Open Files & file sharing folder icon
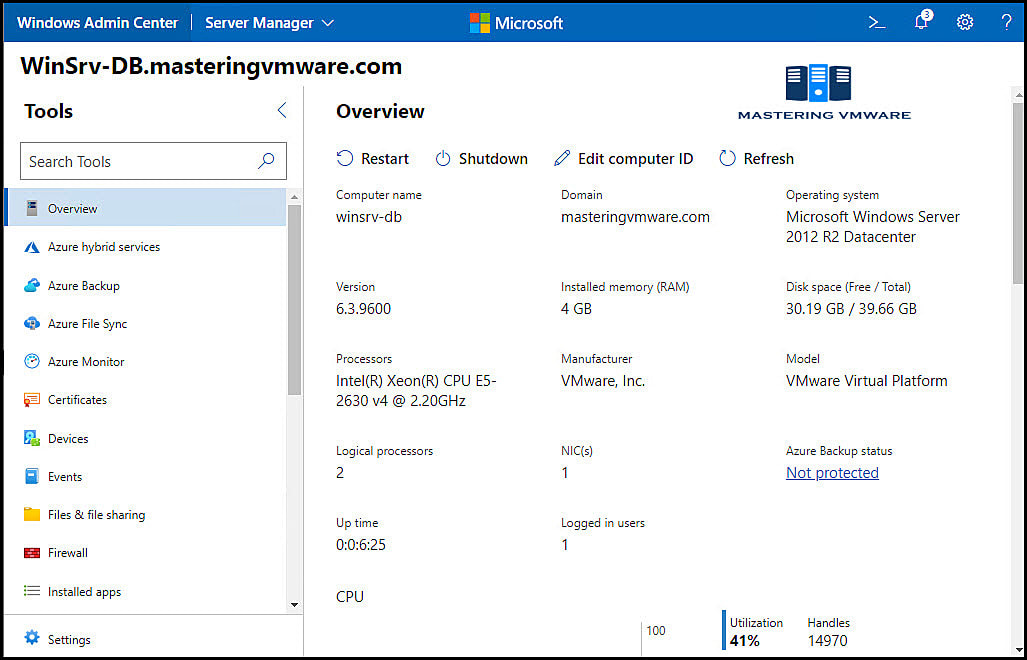 click(31, 515)
